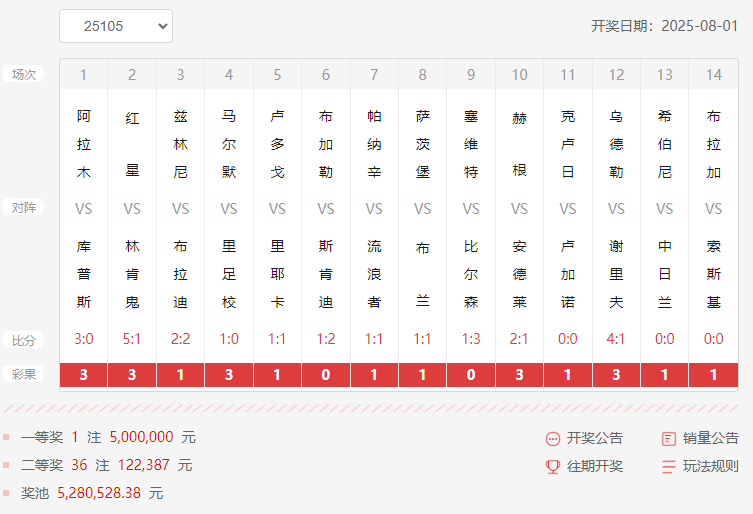The image size is (753, 514).
Task: Click the 玩法规则 list icon
Action: [x=669, y=466]
